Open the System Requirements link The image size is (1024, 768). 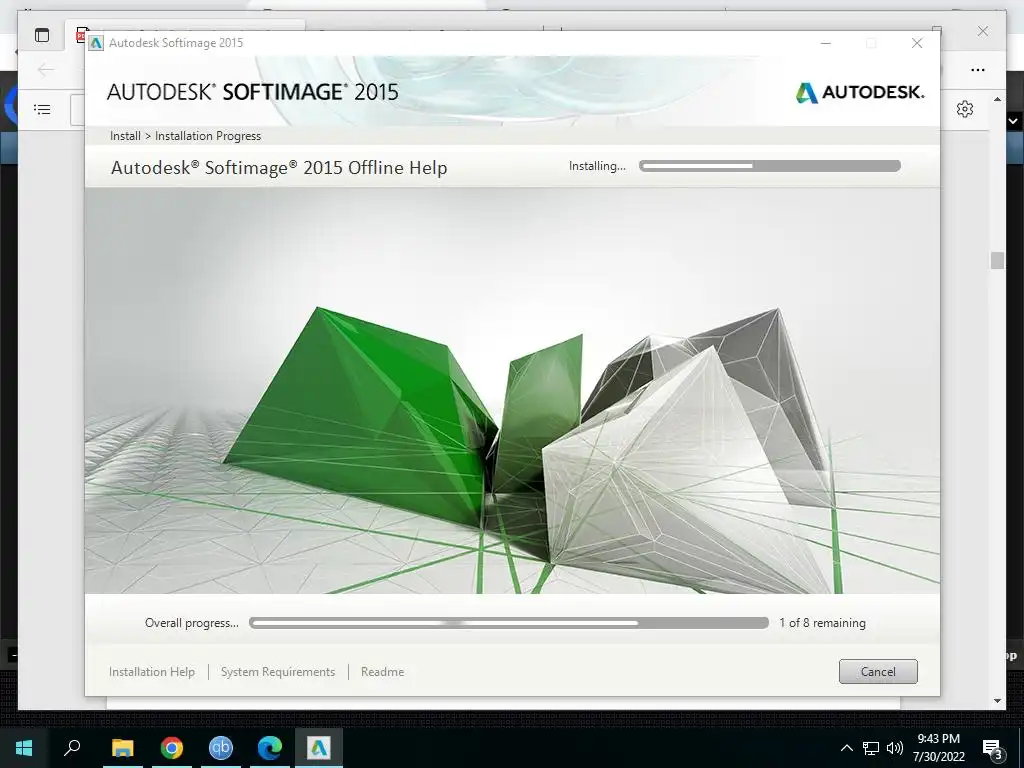[x=278, y=671]
